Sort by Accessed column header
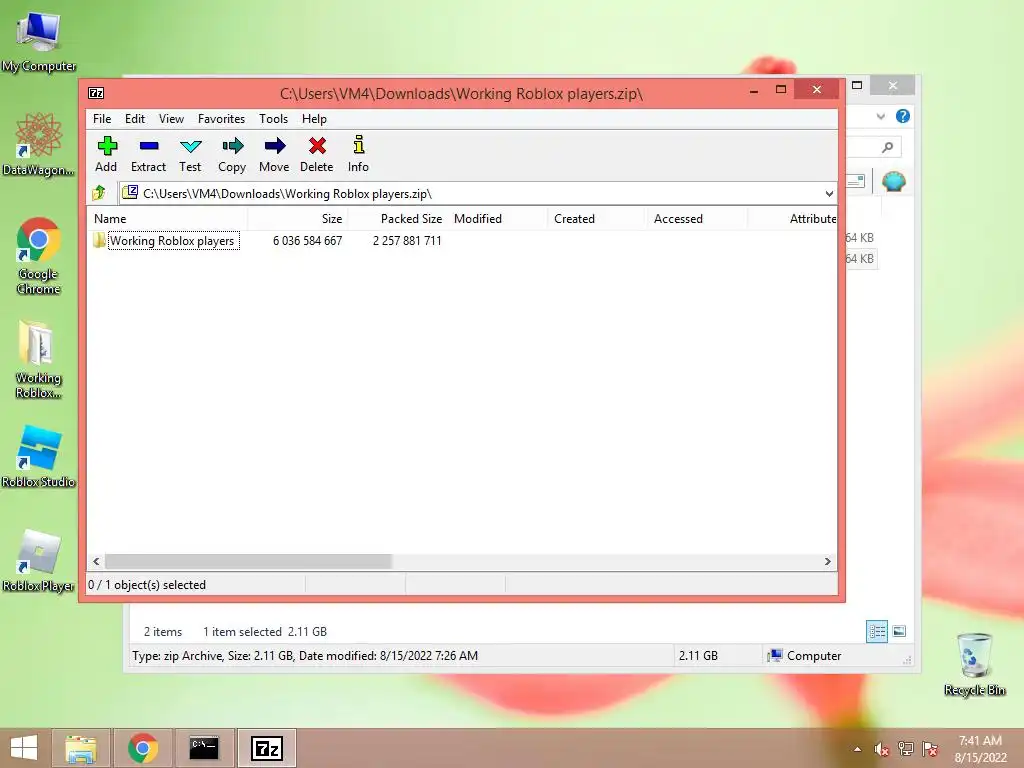 [697, 219]
